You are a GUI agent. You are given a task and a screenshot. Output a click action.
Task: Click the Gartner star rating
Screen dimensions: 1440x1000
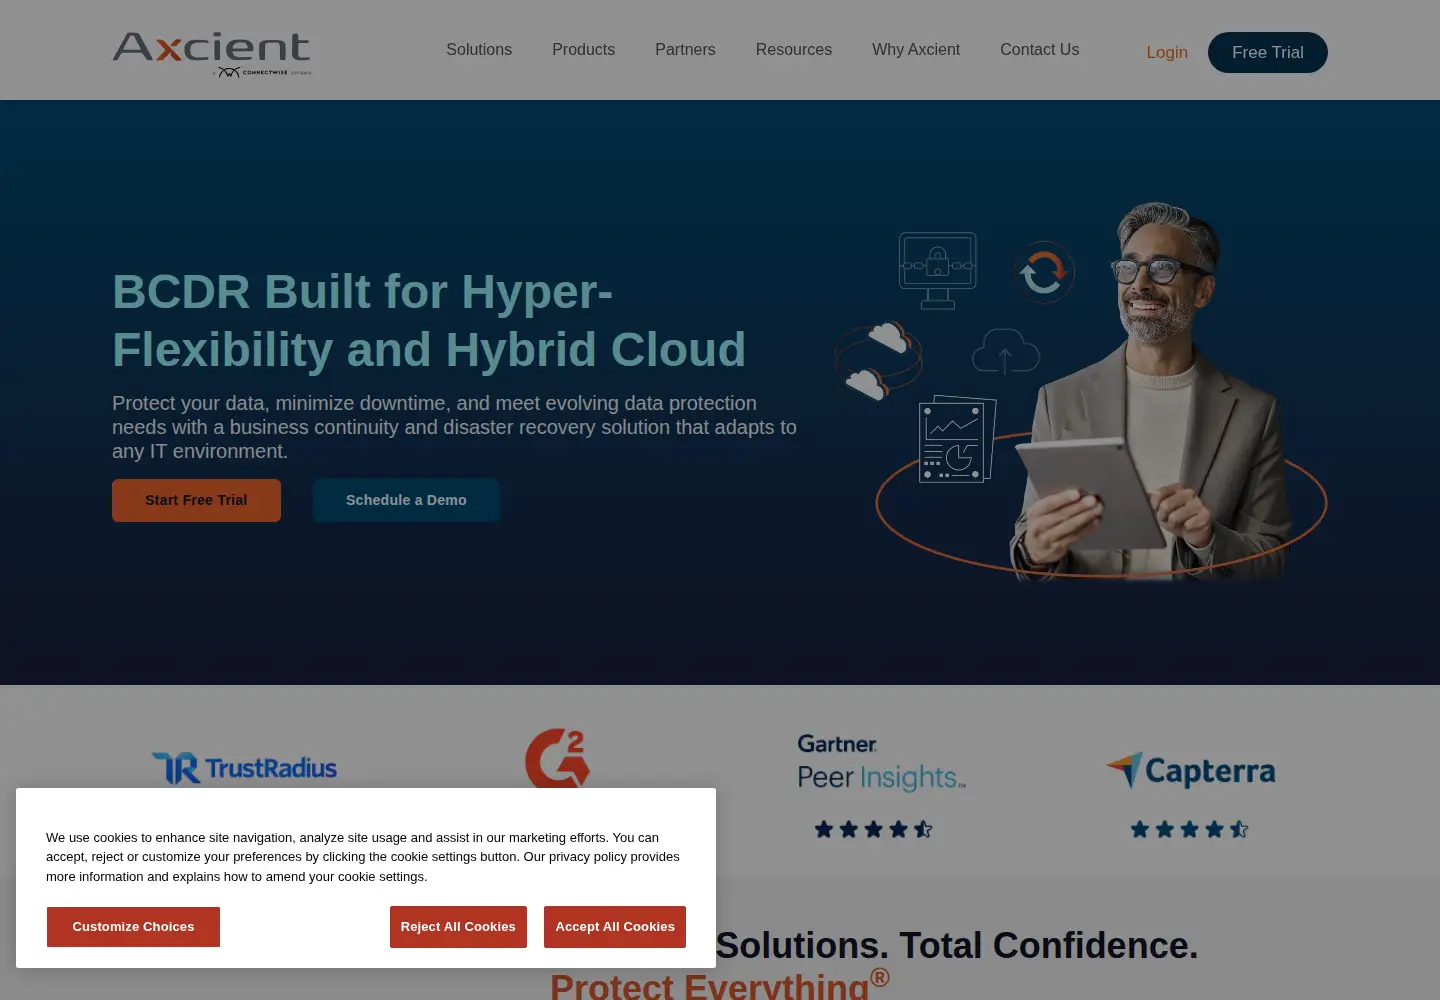[873, 829]
